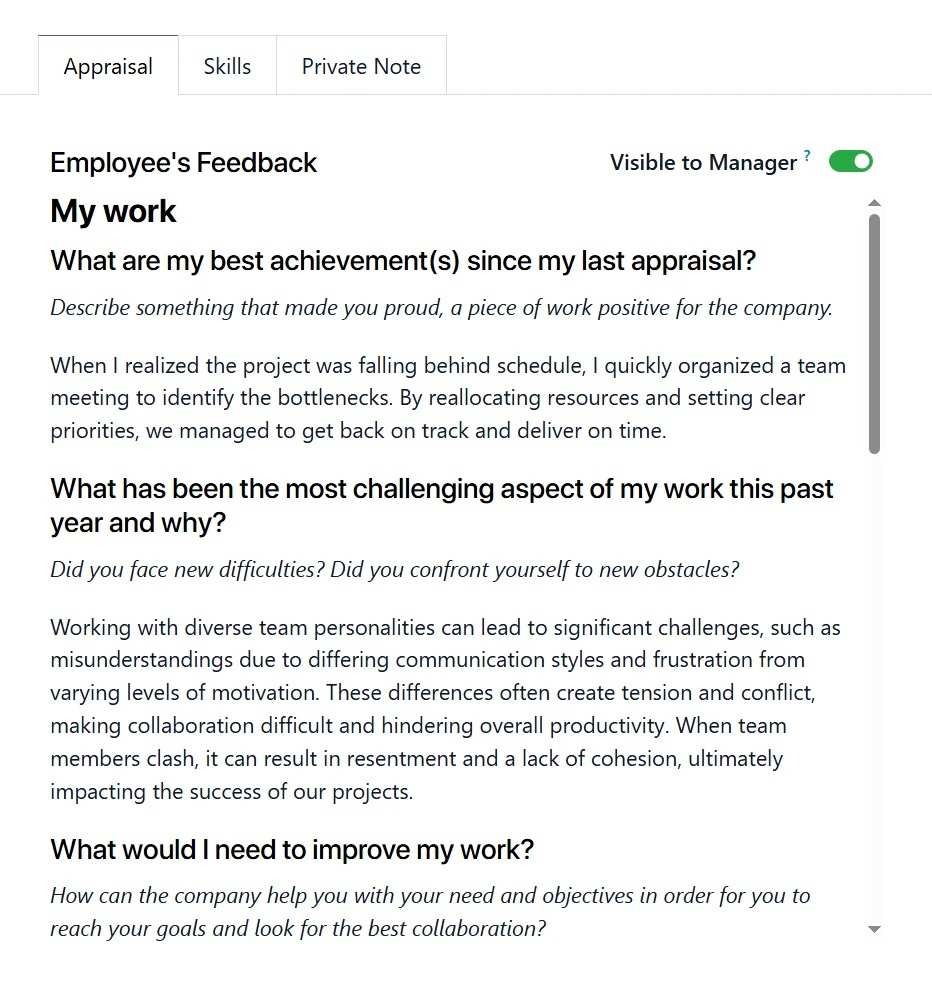Click the most challenging aspect question heading
Screen dimensions: 932x988
click(441, 506)
